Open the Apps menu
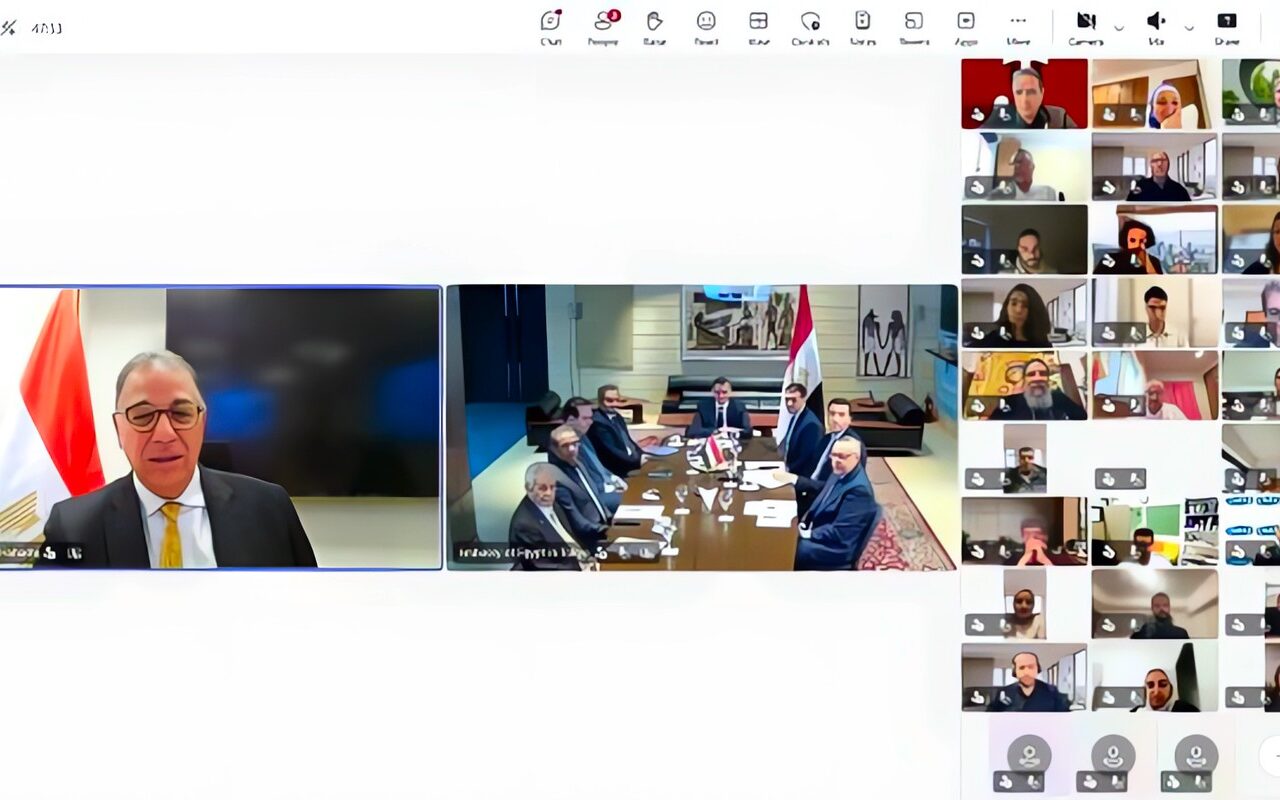 [x=966, y=26]
